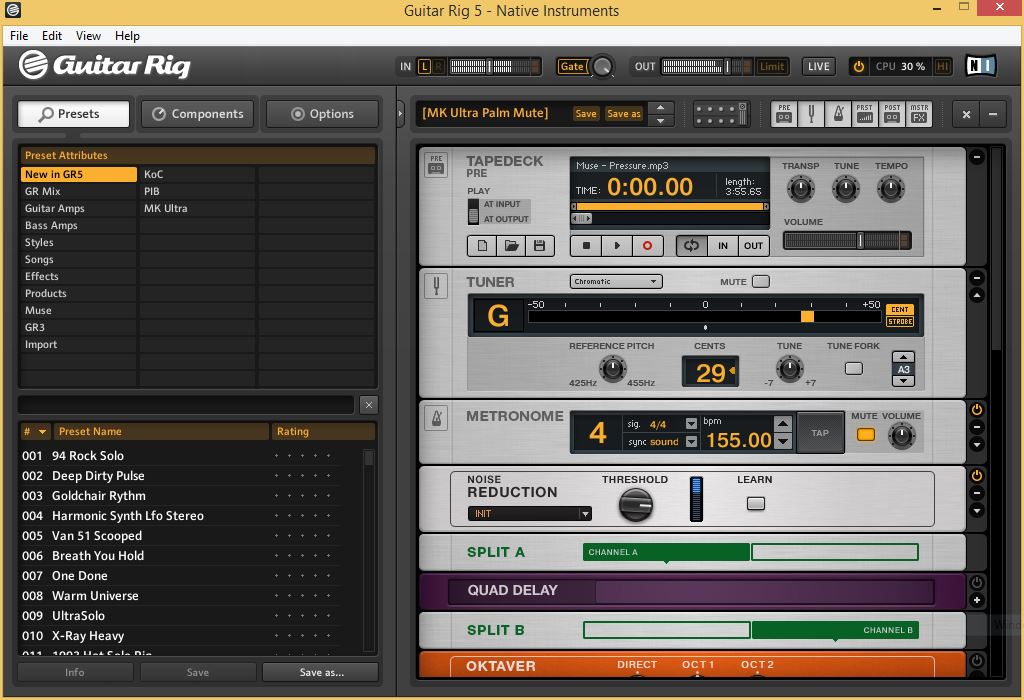This screenshot has width=1024, height=700.
Task: Toggle the metronome MUTE button
Action: pos(865,434)
